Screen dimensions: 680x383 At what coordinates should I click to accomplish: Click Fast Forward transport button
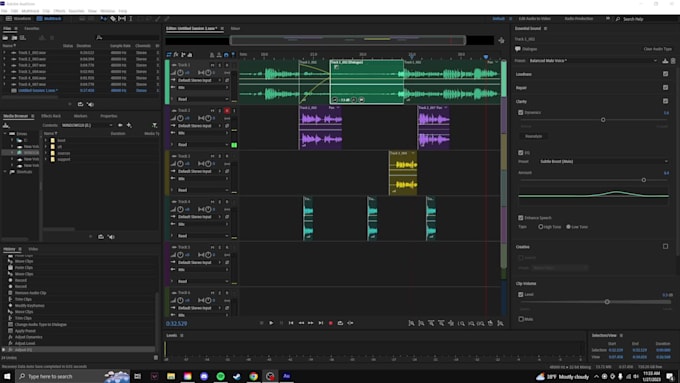tap(311, 323)
